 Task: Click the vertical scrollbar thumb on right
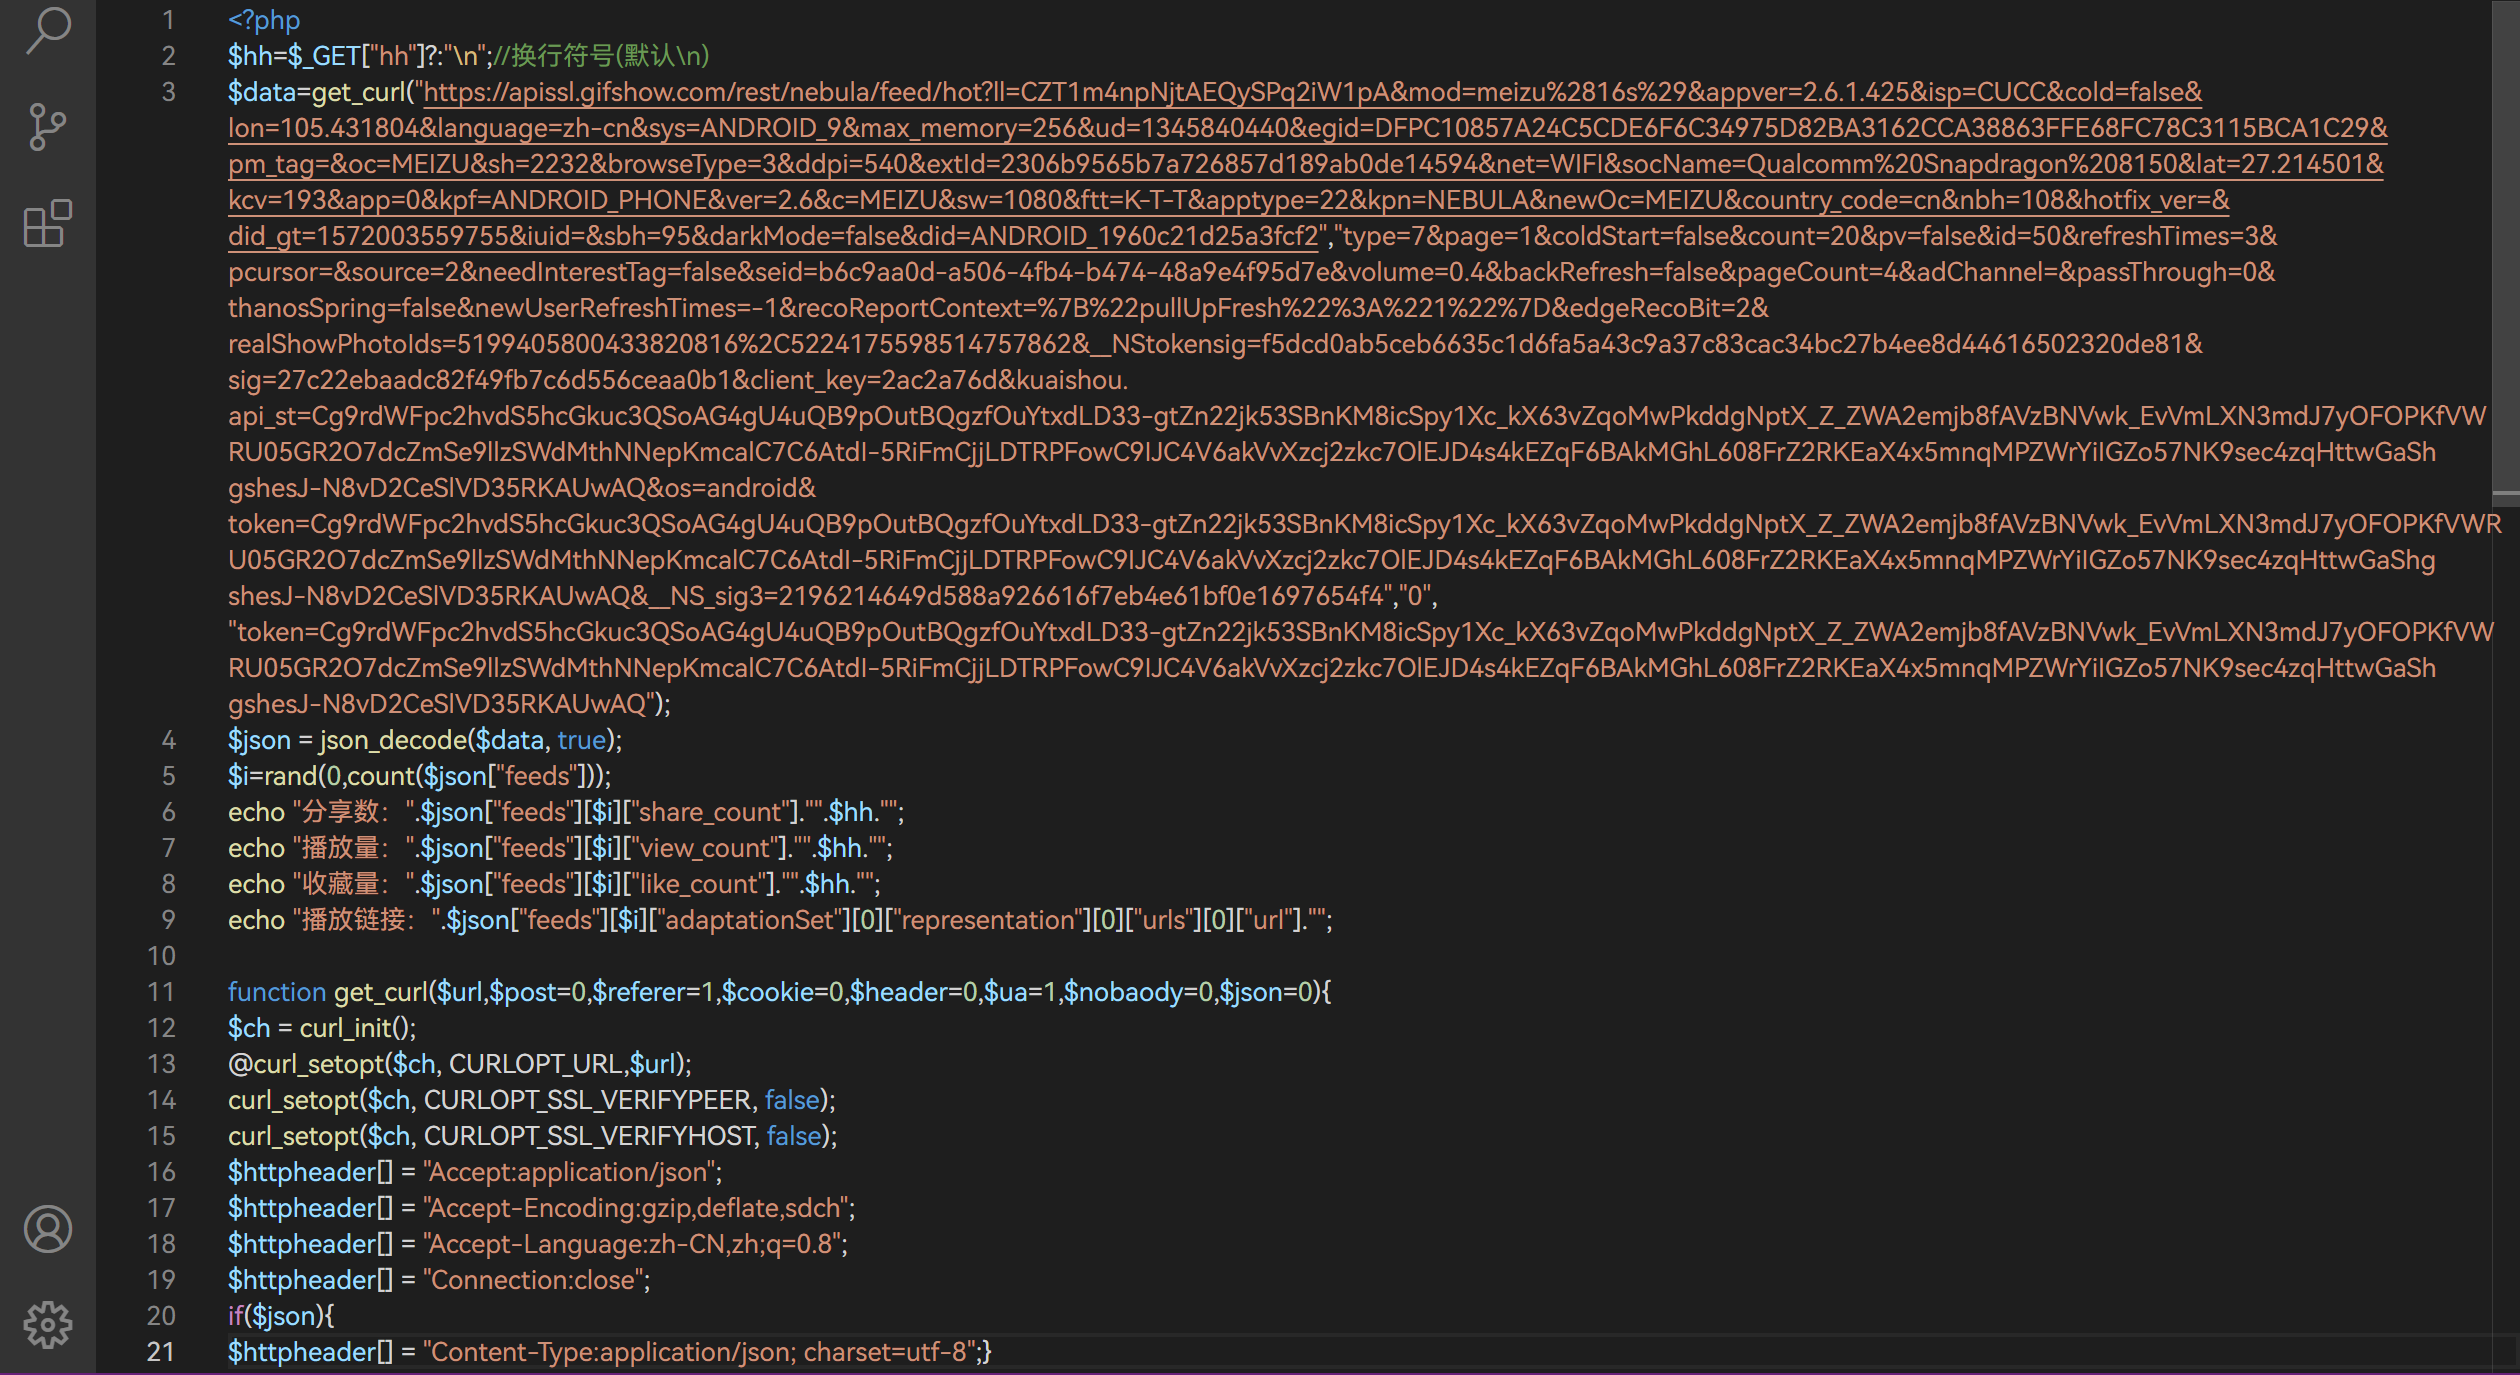coord(2505,250)
